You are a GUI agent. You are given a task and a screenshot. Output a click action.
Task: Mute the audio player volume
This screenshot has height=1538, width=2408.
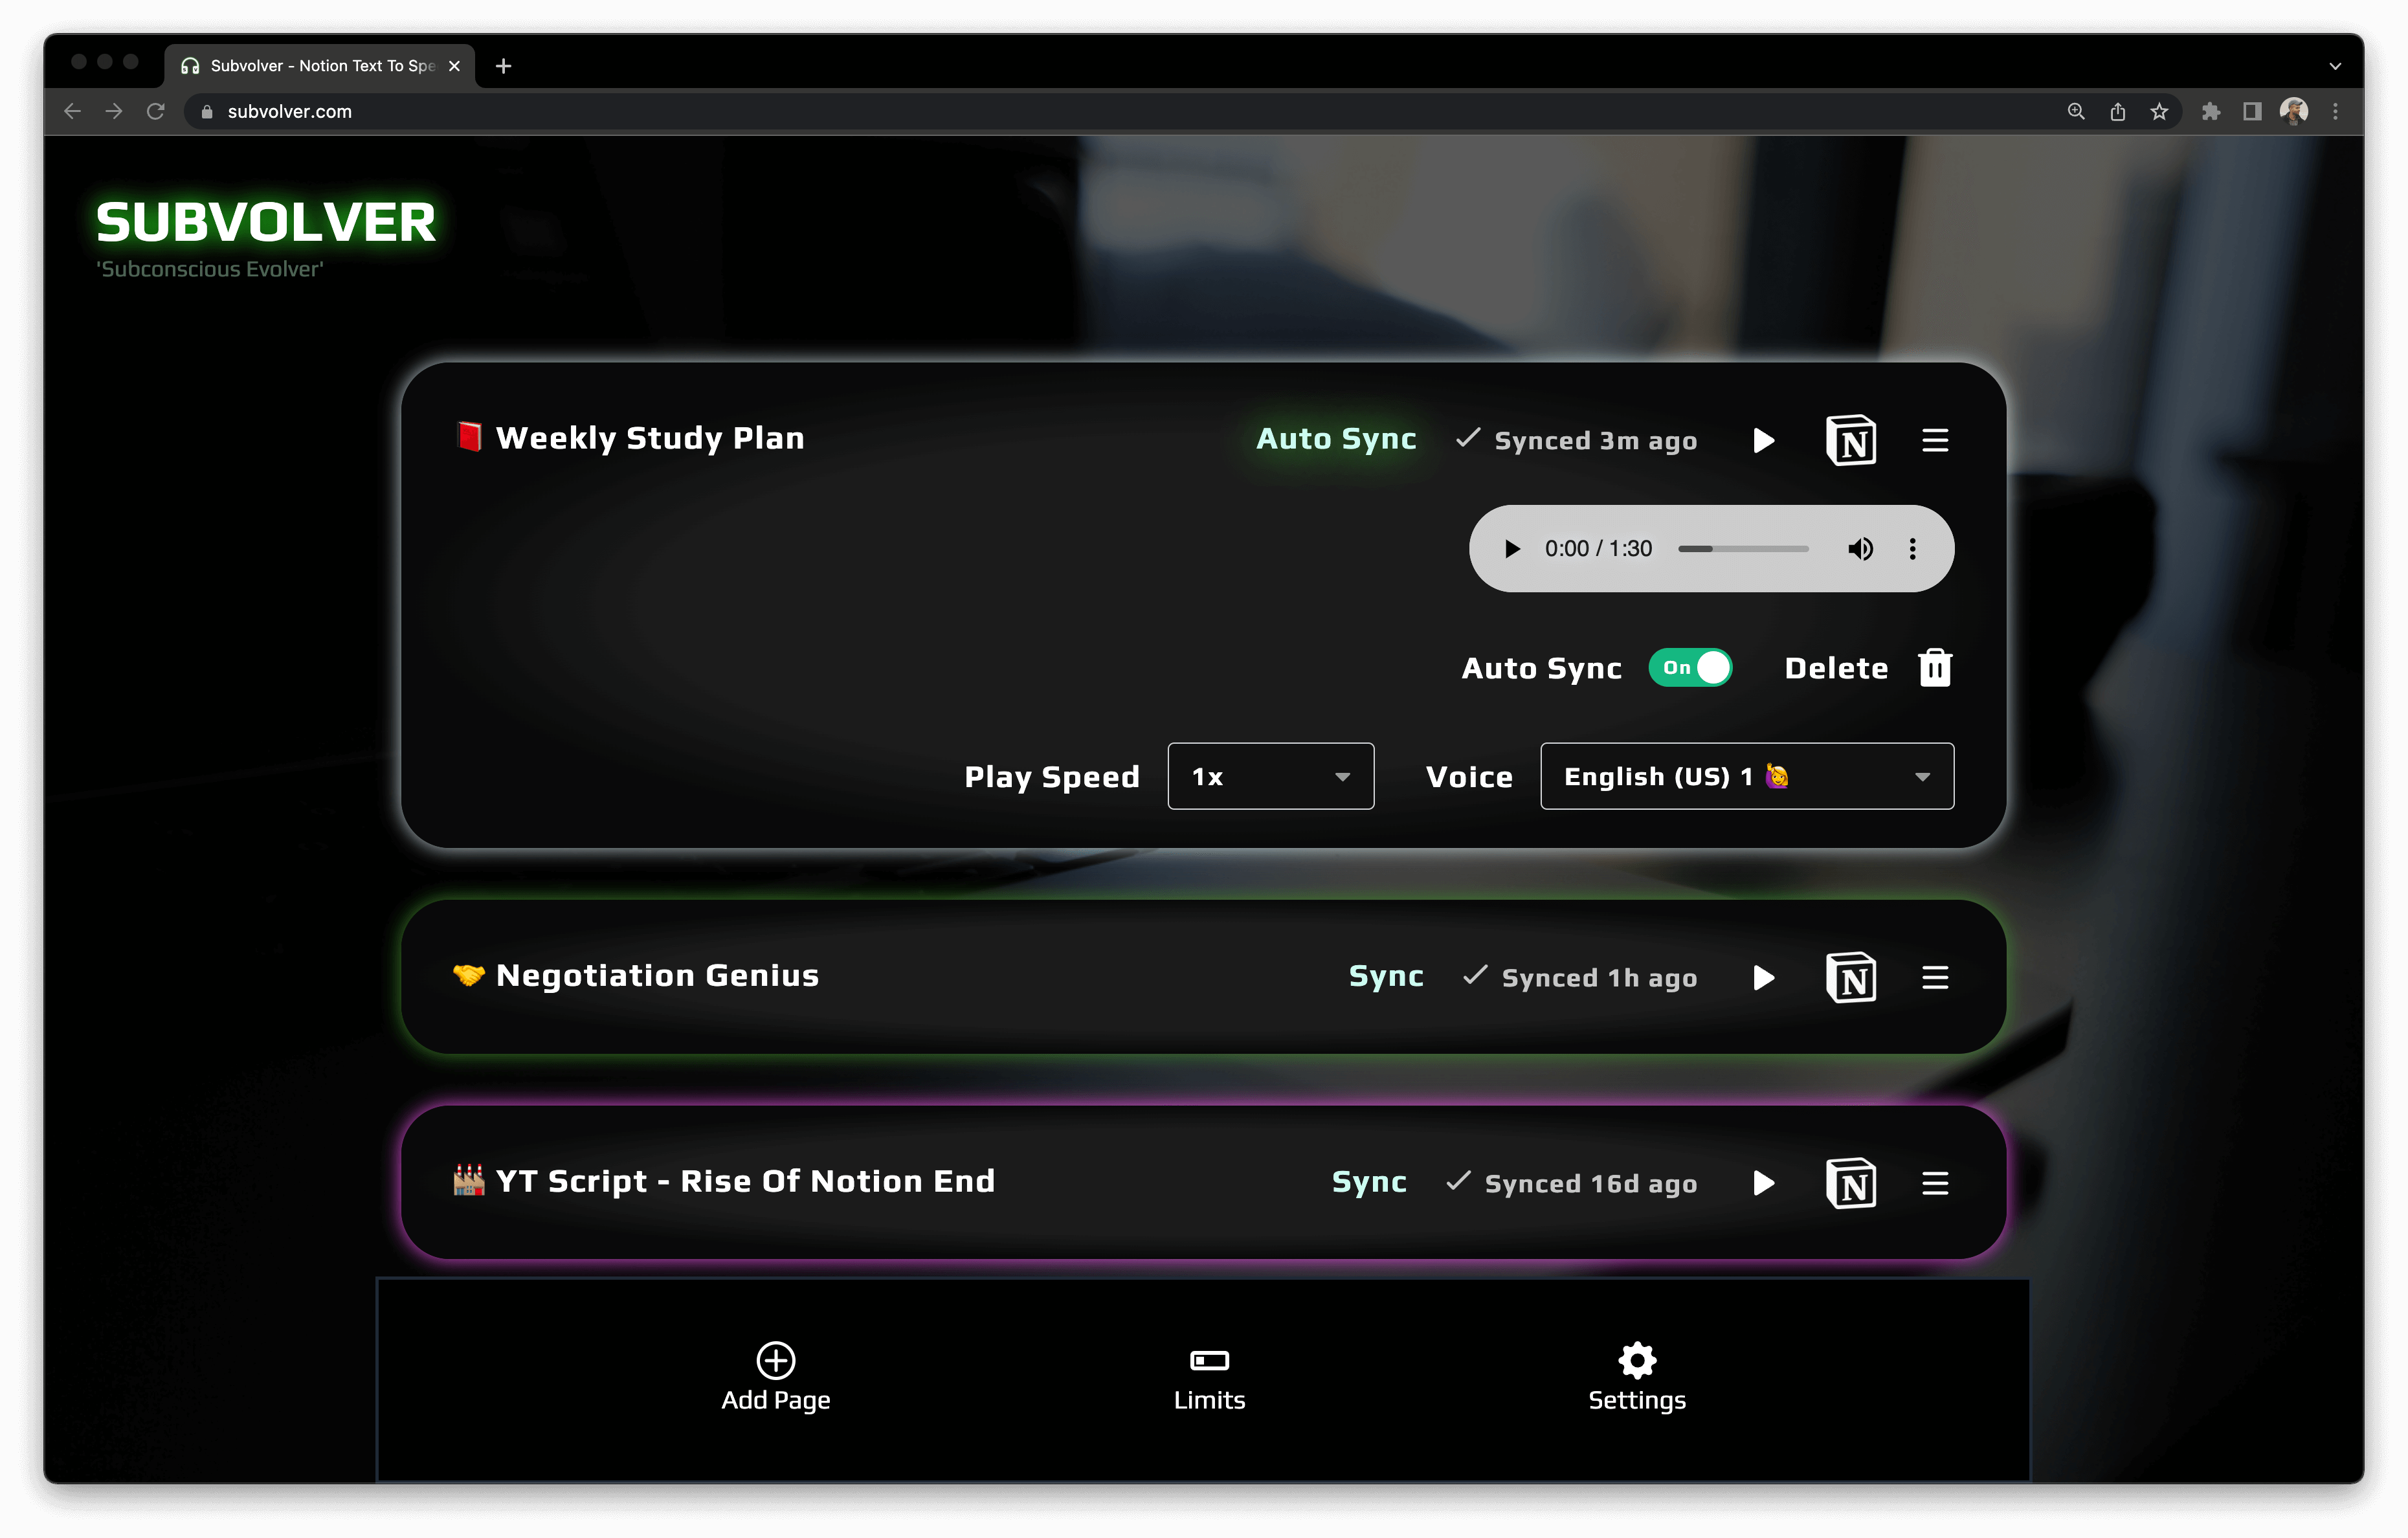[x=1860, y=549]
